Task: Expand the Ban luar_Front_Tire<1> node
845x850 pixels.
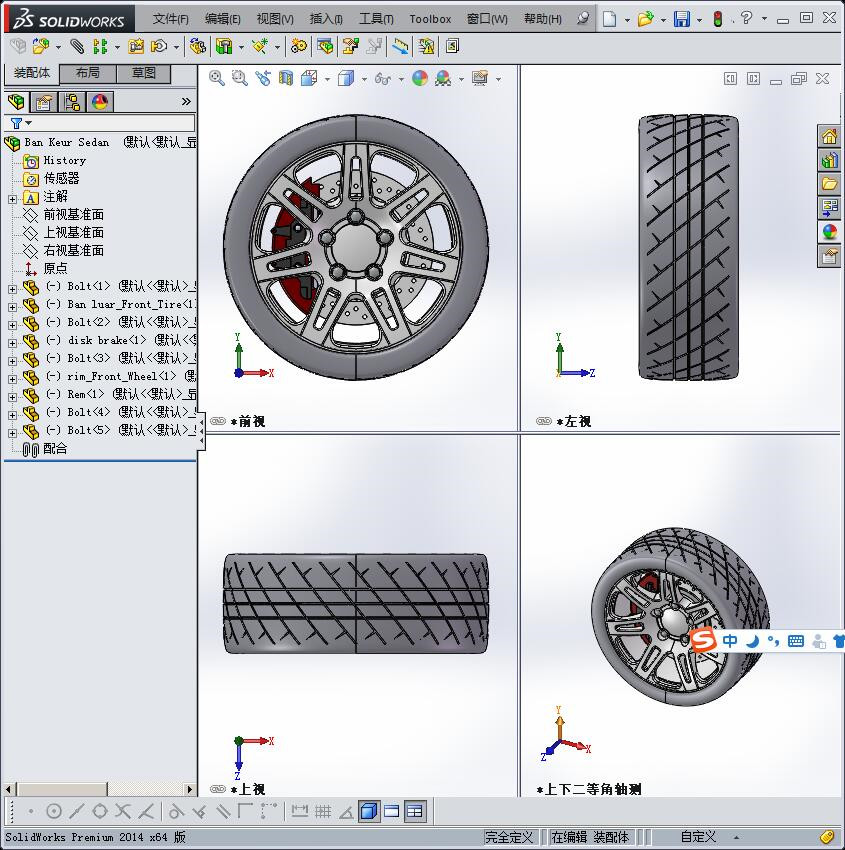Action: point(12,307)
